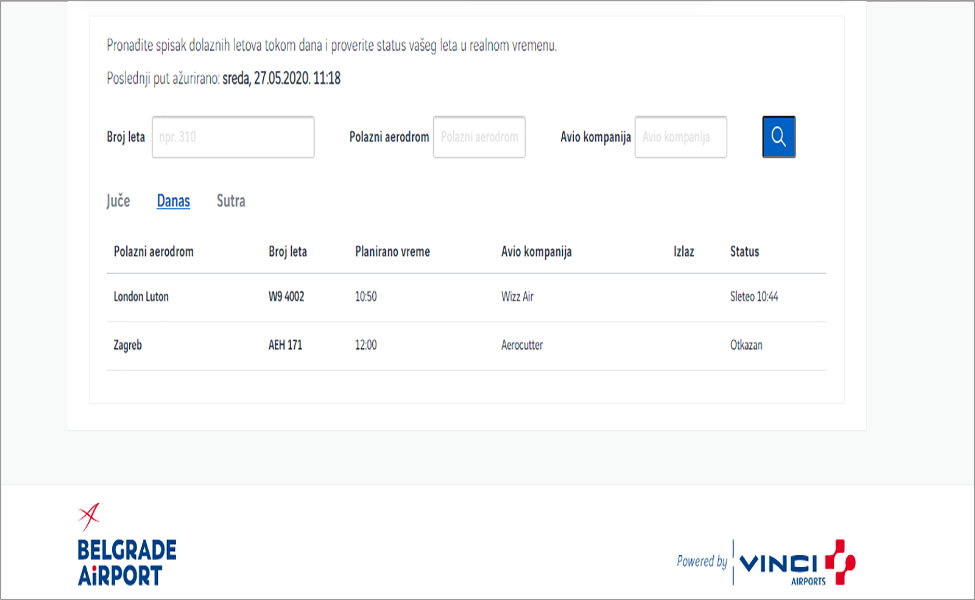Click the Status column header

[x=744, y=252]
